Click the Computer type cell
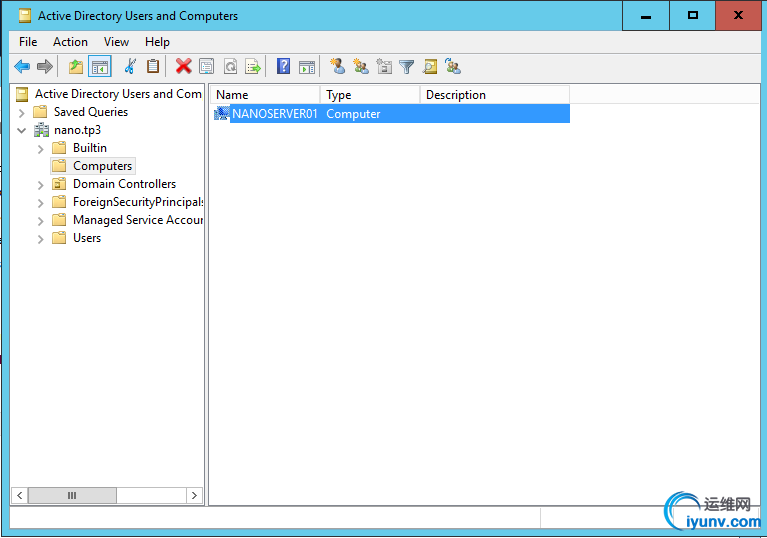 353,113
